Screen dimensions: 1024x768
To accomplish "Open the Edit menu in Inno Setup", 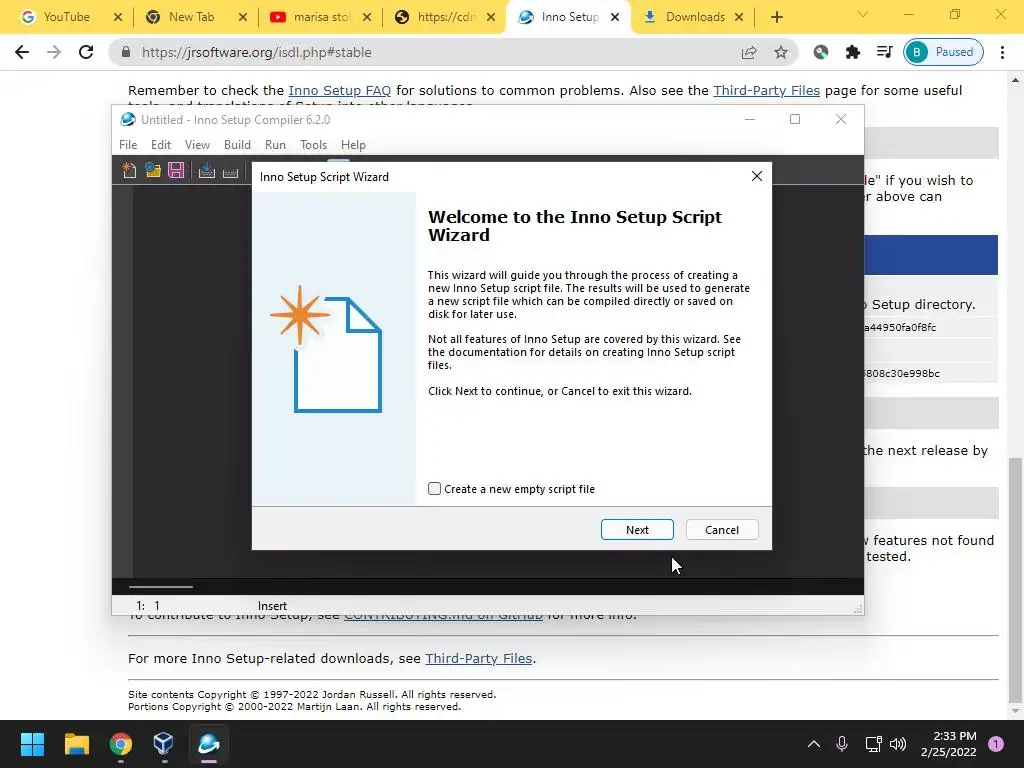I will 161,145.
